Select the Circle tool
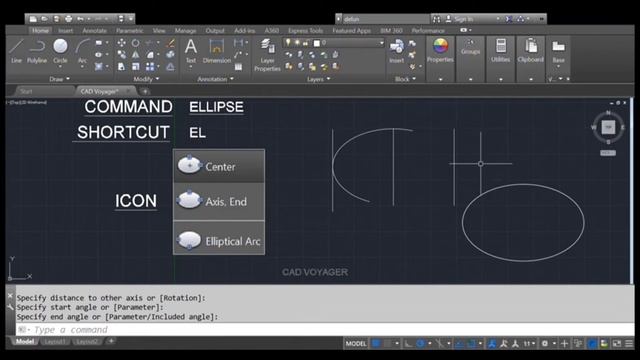This screenshot has width=640, height=360. (60, 51)
